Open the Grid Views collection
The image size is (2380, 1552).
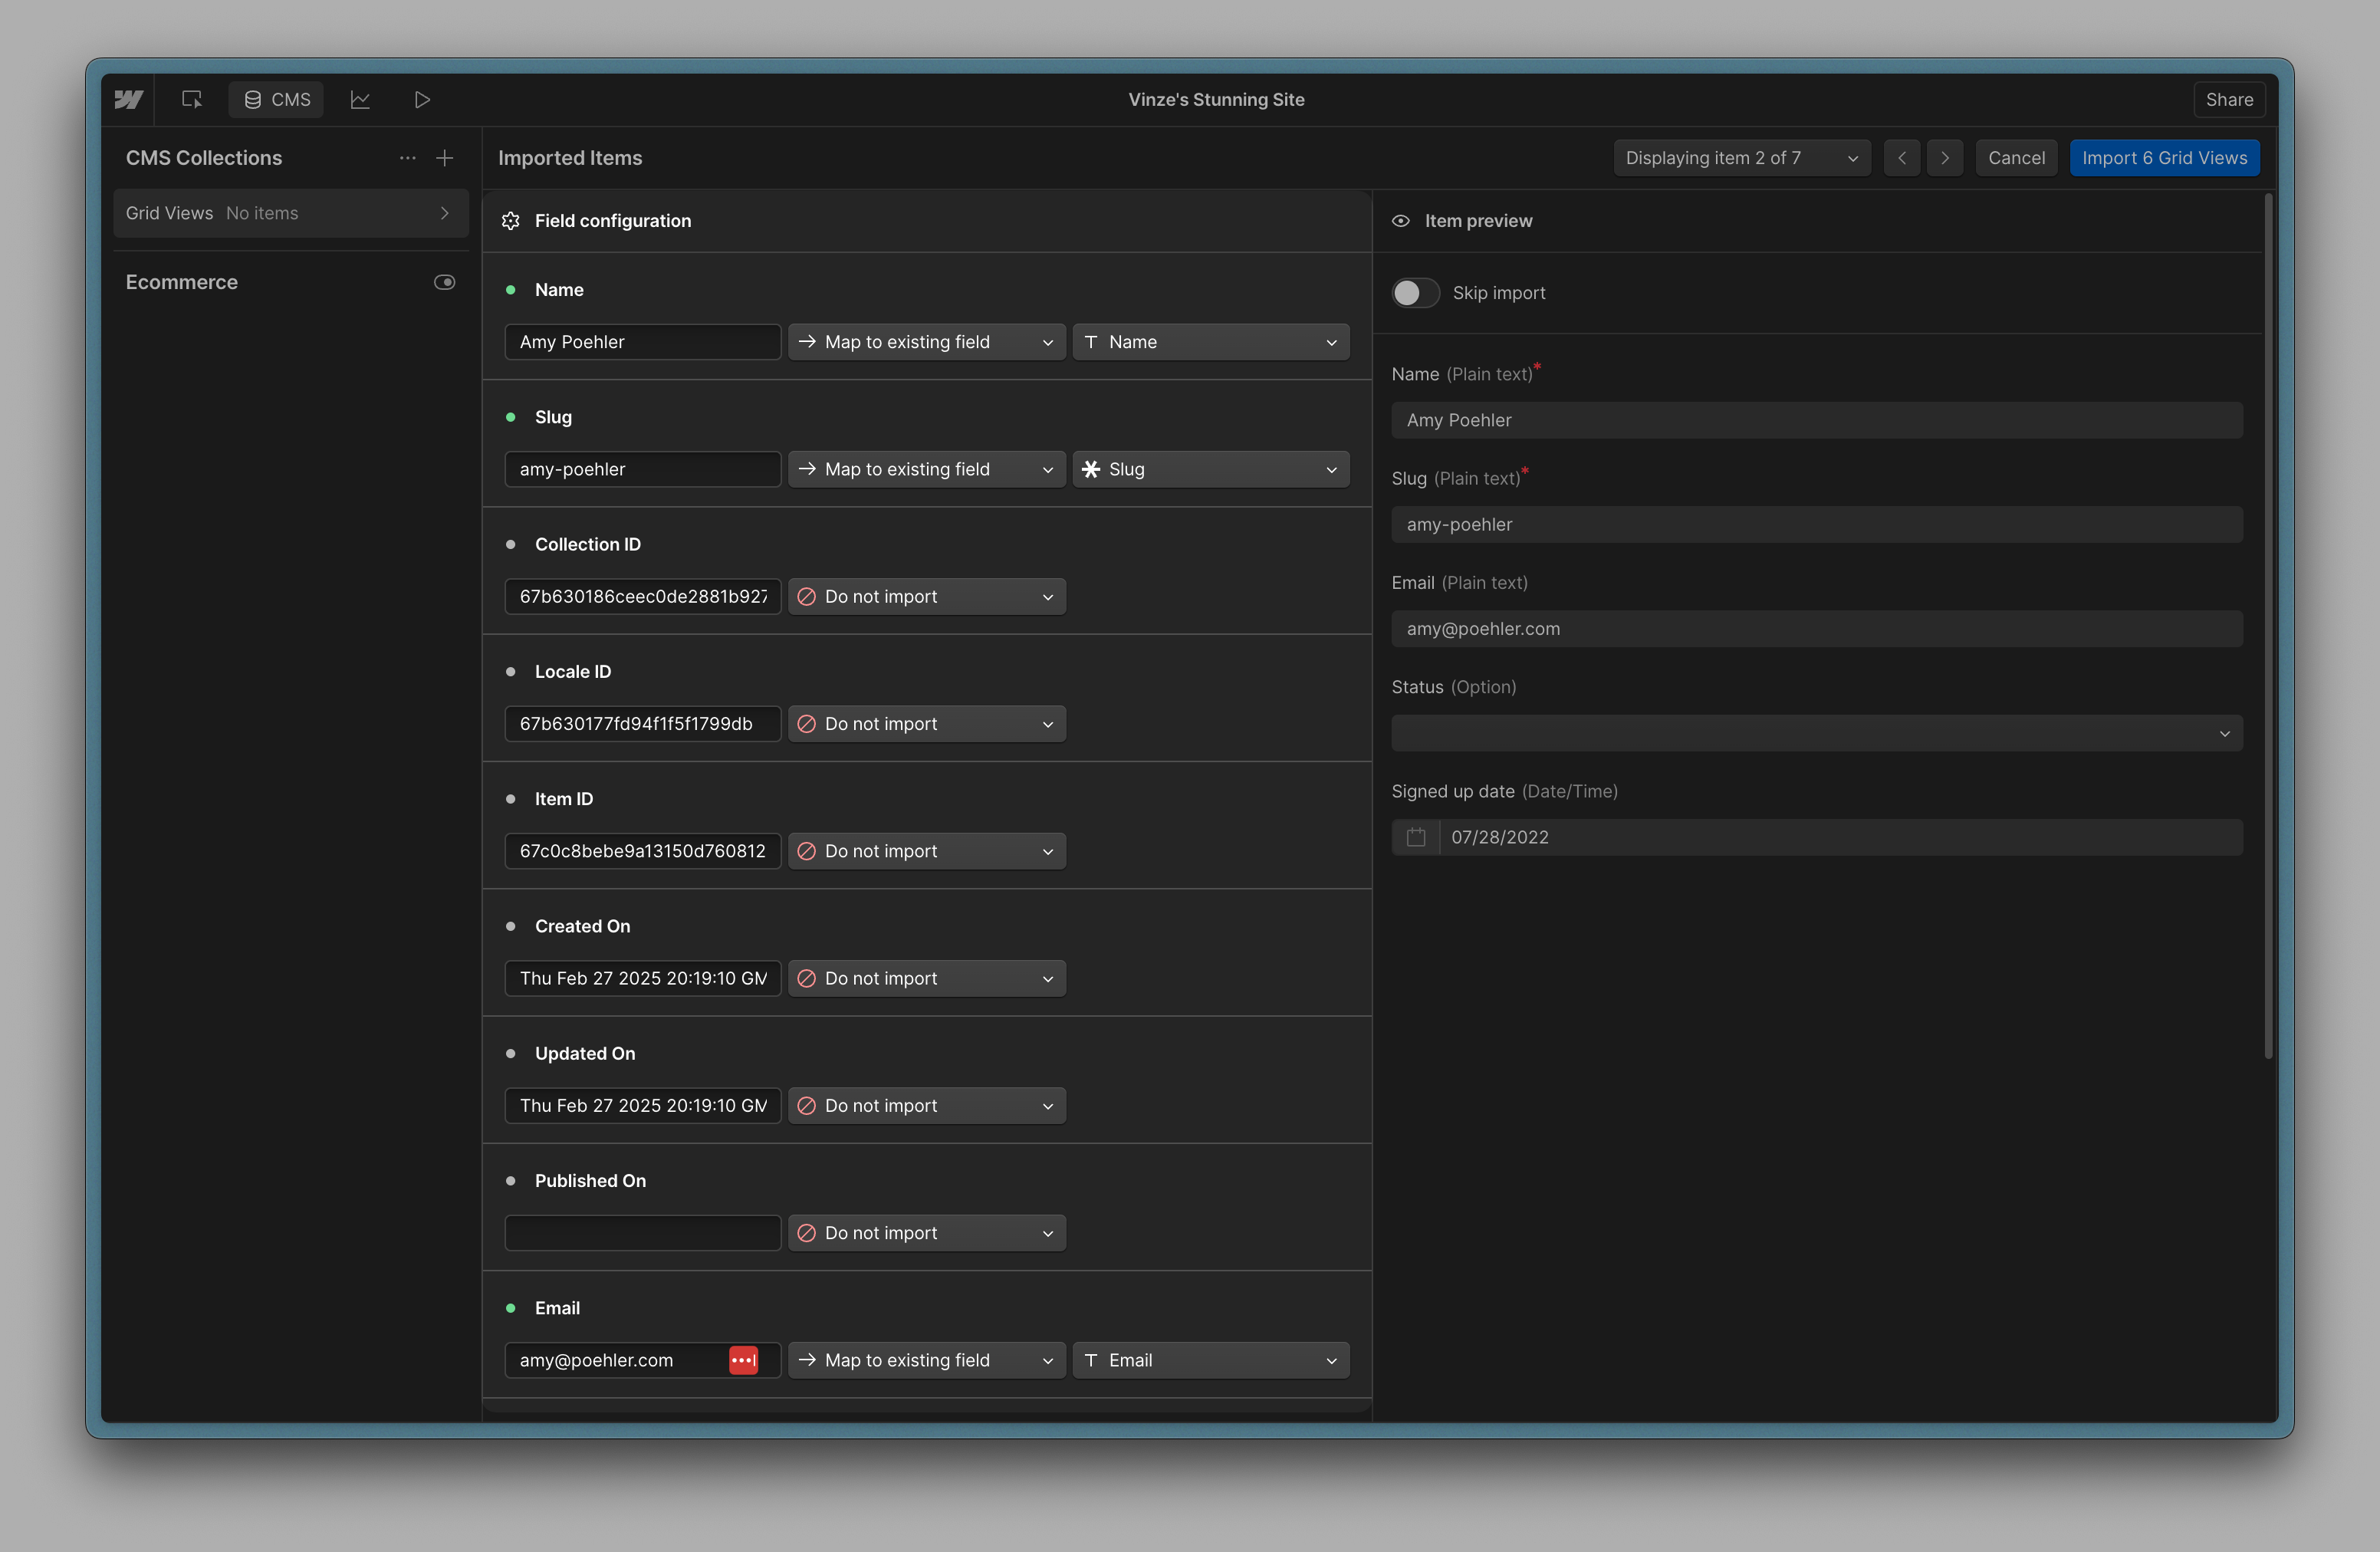coord(290,213)
